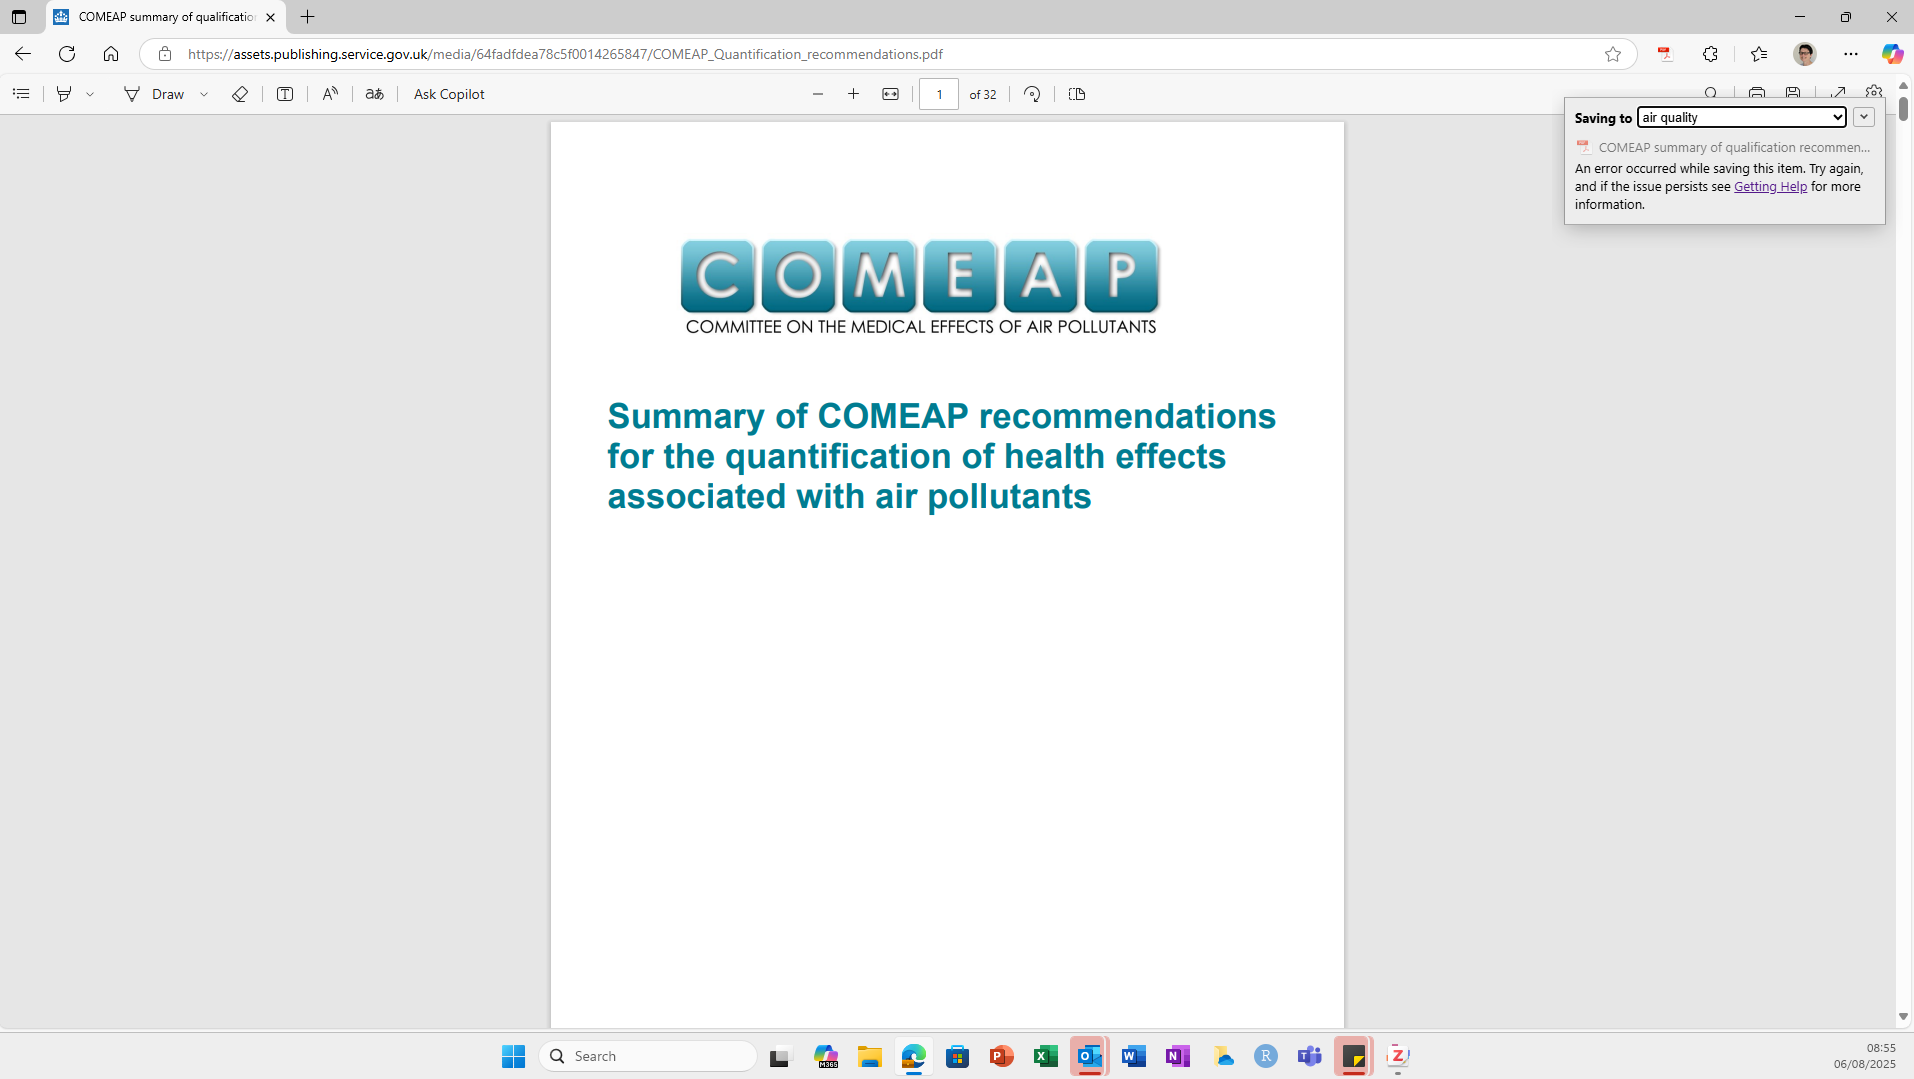Open the Copilot sidebar icon
The width and height of the screenshot is (1914, 1079).
tap(1892, 54)
